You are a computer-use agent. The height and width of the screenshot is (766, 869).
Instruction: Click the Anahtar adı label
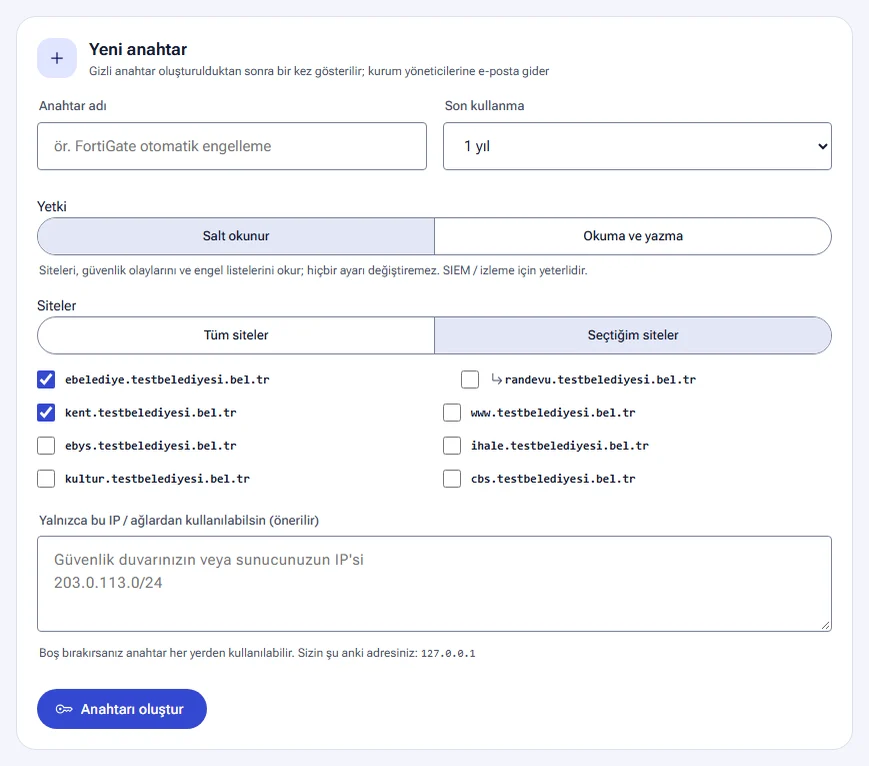tap(73, 106)
